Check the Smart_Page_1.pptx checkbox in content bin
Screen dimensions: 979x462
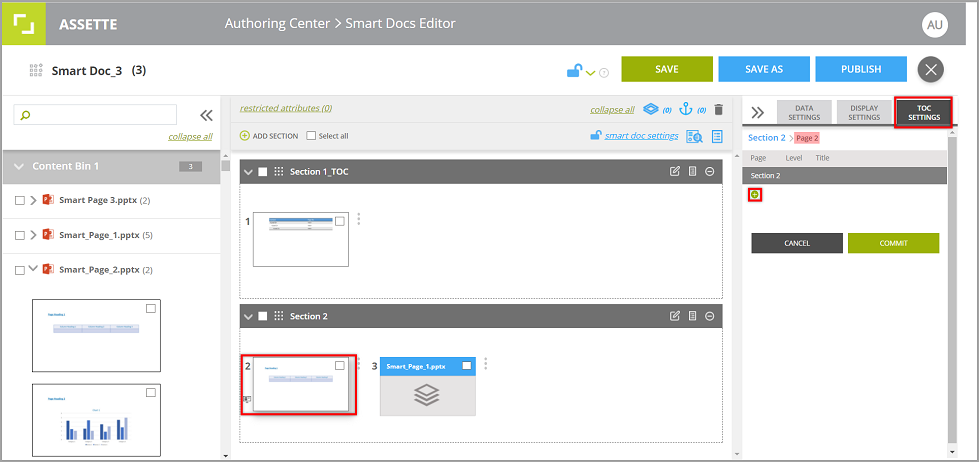pos(20,235)
